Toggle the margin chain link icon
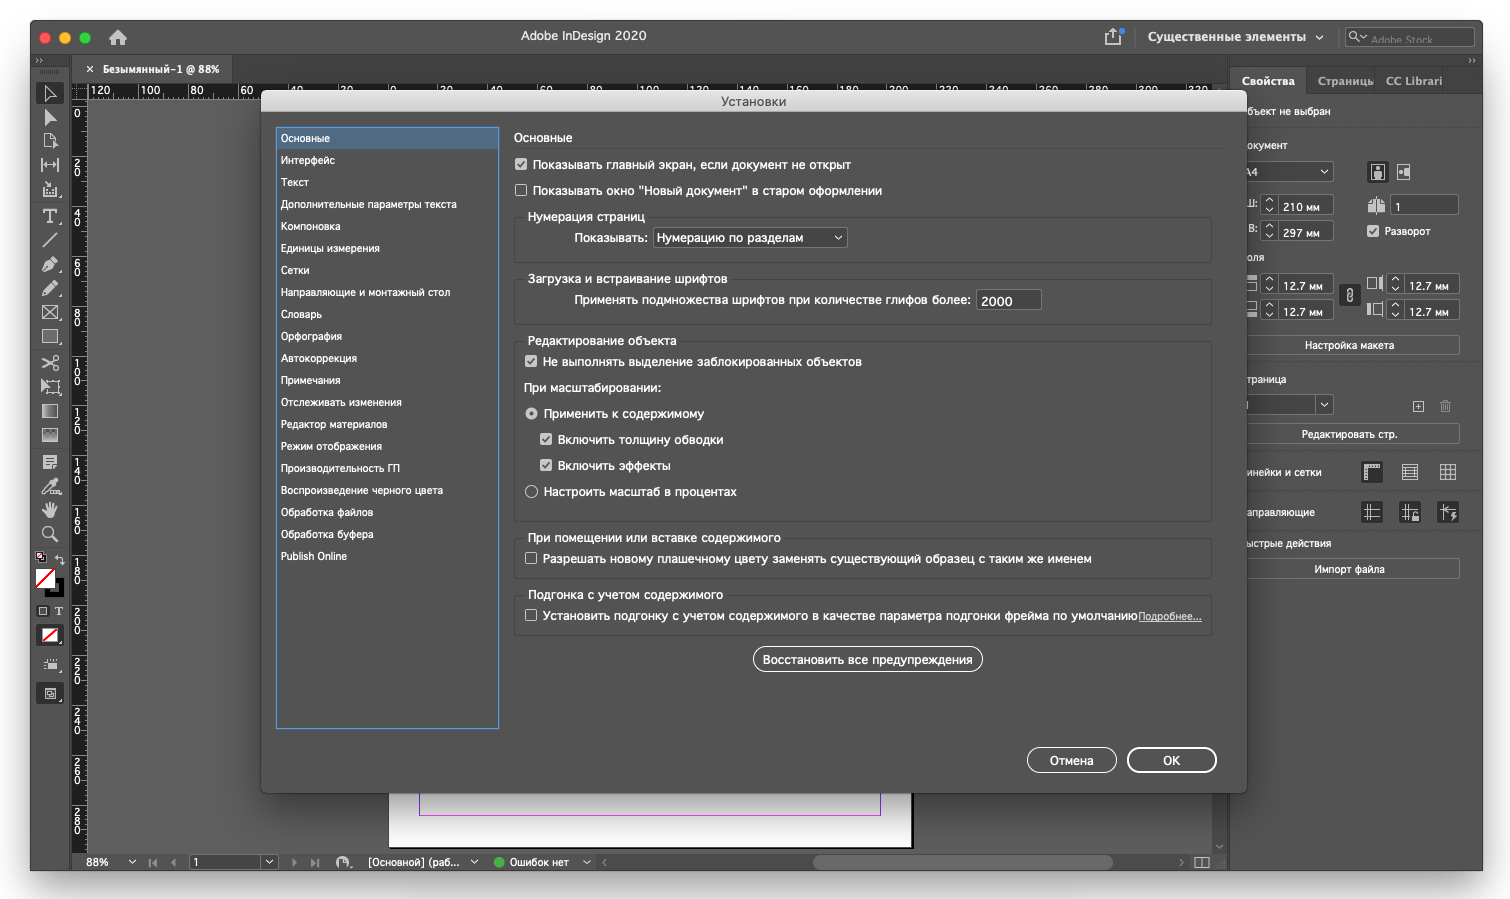 click(x=1349, y=296)
